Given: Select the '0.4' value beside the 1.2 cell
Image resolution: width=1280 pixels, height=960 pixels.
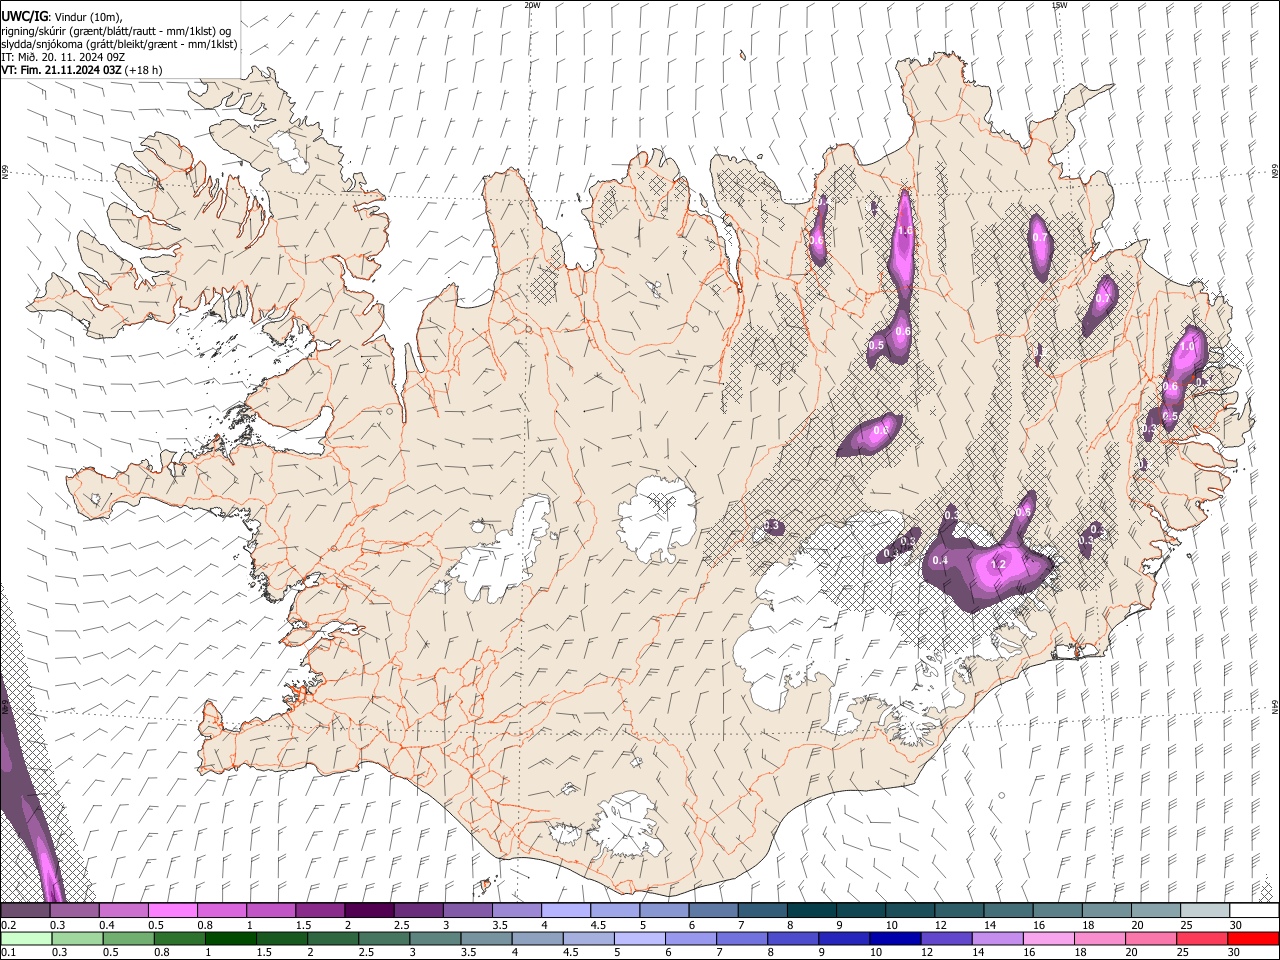Looking at the screenshot, I should coord(940,561).
